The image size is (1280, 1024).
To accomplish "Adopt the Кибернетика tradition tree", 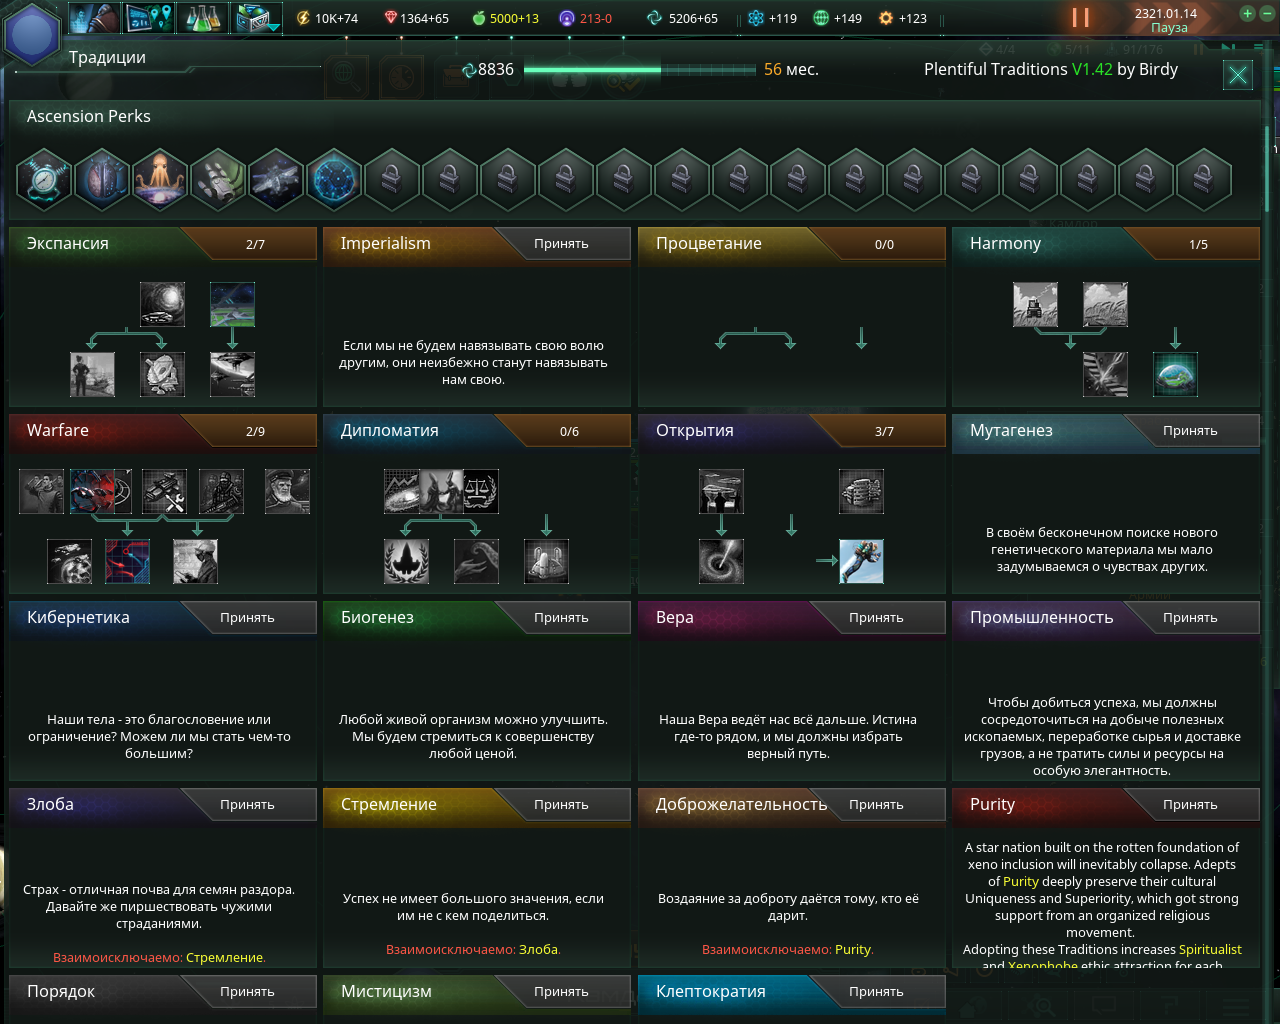I will point(248,618).
